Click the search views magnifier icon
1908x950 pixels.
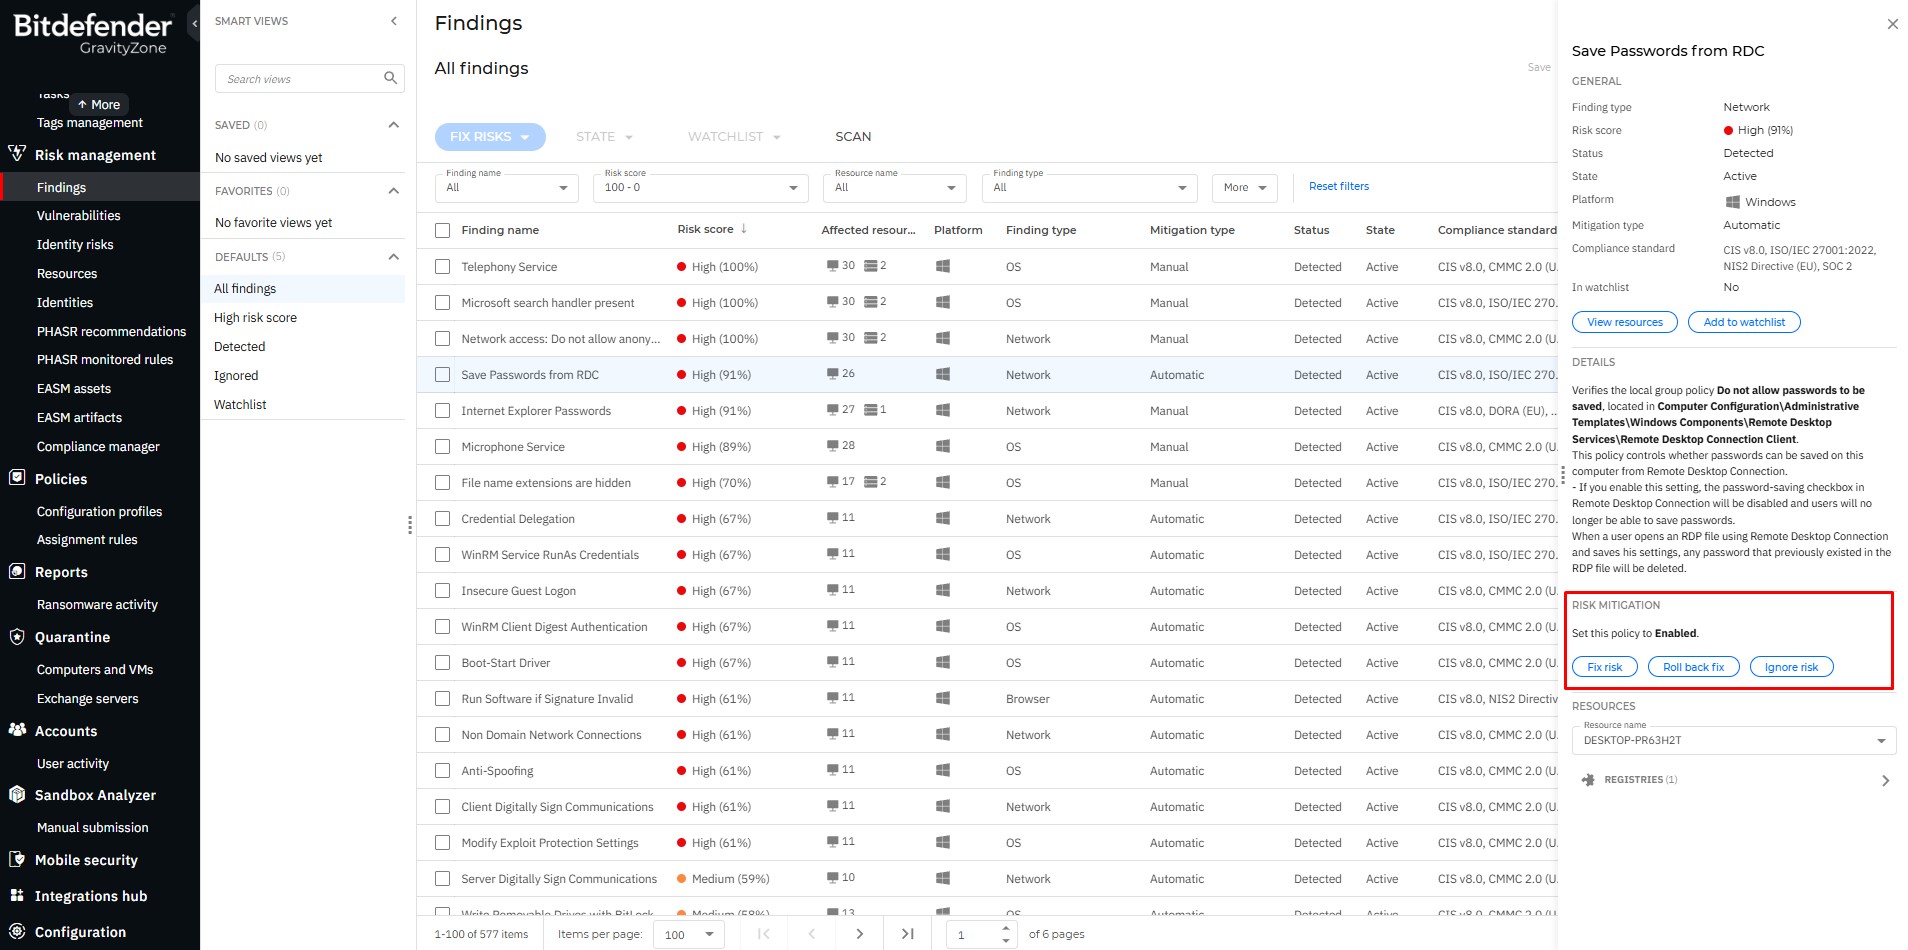pos(390,78)
